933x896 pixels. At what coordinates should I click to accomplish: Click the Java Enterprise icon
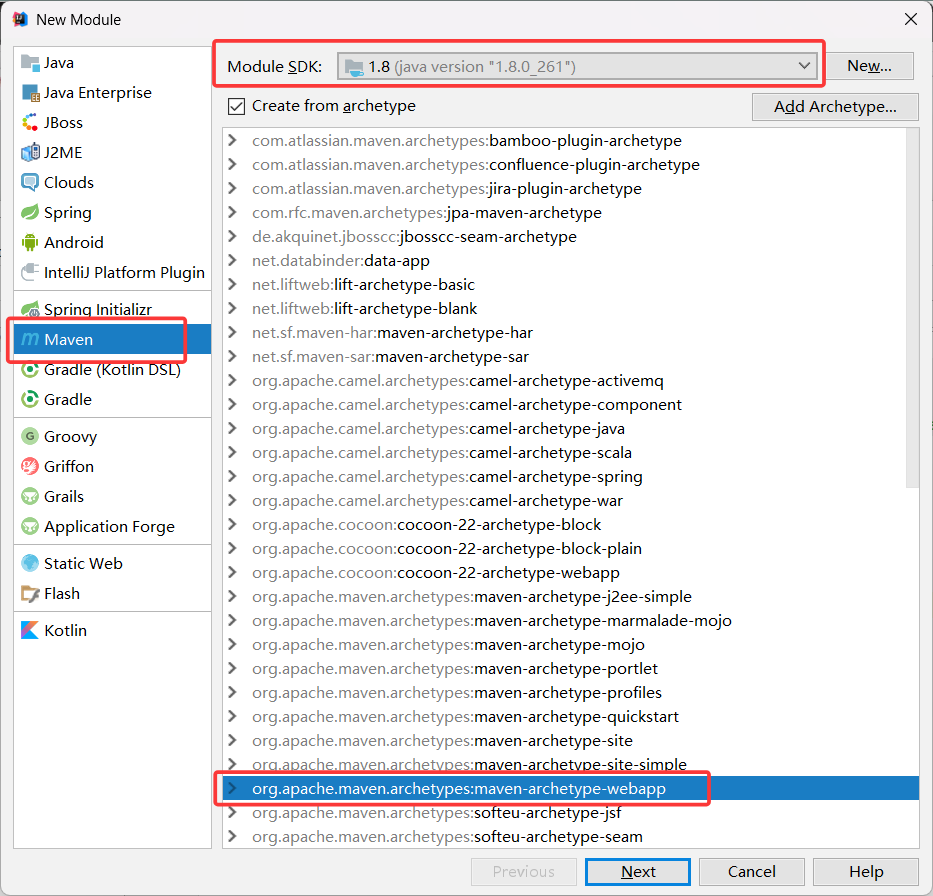pyautogui.click(x=30, y=93)
